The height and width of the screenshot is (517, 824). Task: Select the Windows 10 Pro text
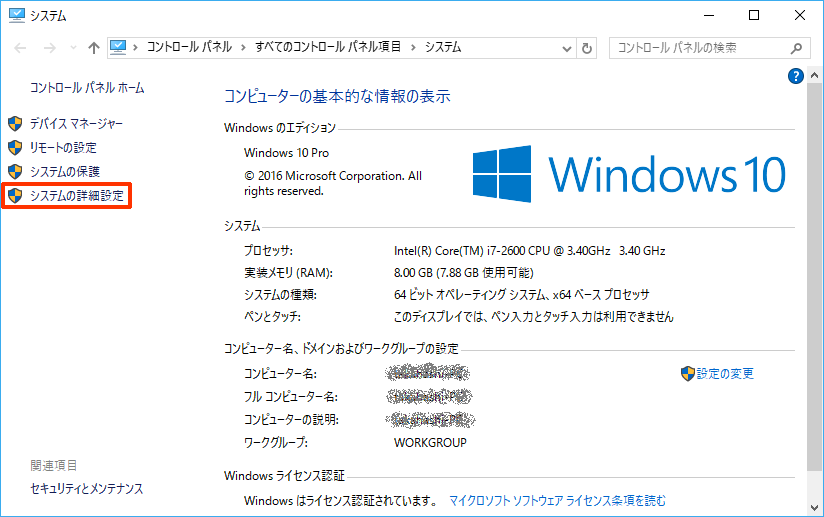point(286,153)
